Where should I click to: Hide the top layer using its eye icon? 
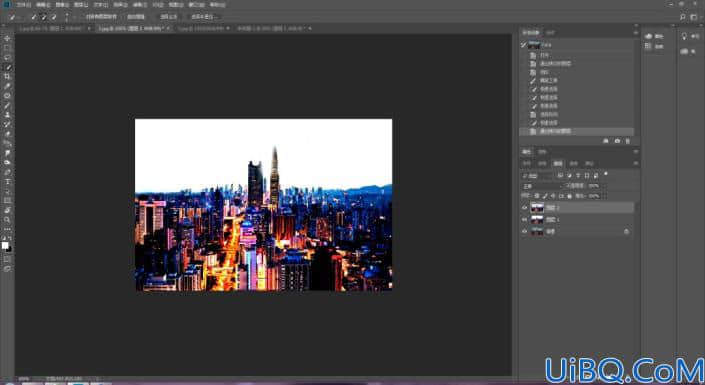click(524, 208)
